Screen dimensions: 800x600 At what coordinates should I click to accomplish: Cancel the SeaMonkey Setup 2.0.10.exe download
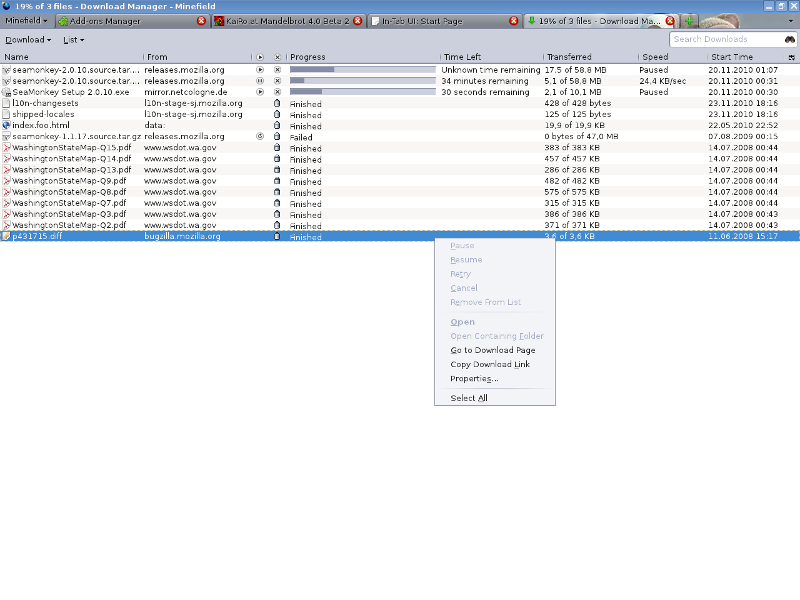[x=277, y=91]
